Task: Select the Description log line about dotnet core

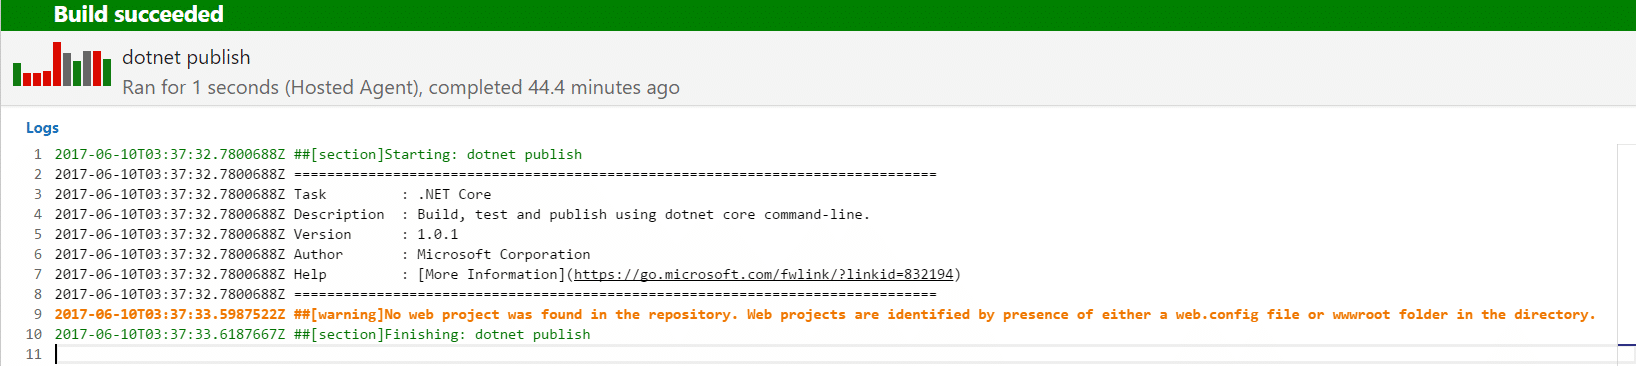Action: point(462,214)
